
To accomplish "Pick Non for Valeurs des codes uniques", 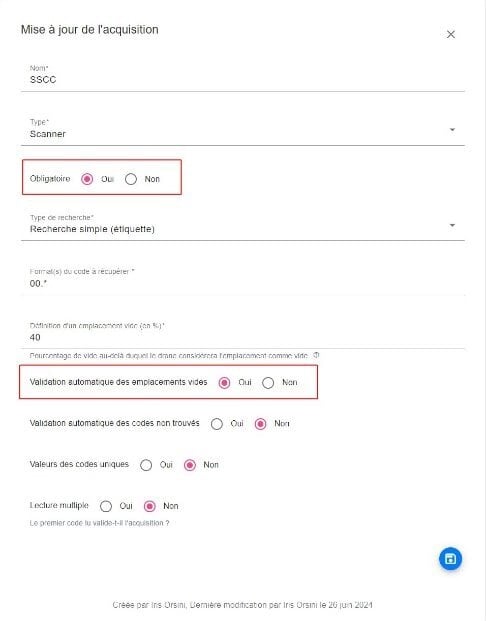I will click(x=190, y=465).
